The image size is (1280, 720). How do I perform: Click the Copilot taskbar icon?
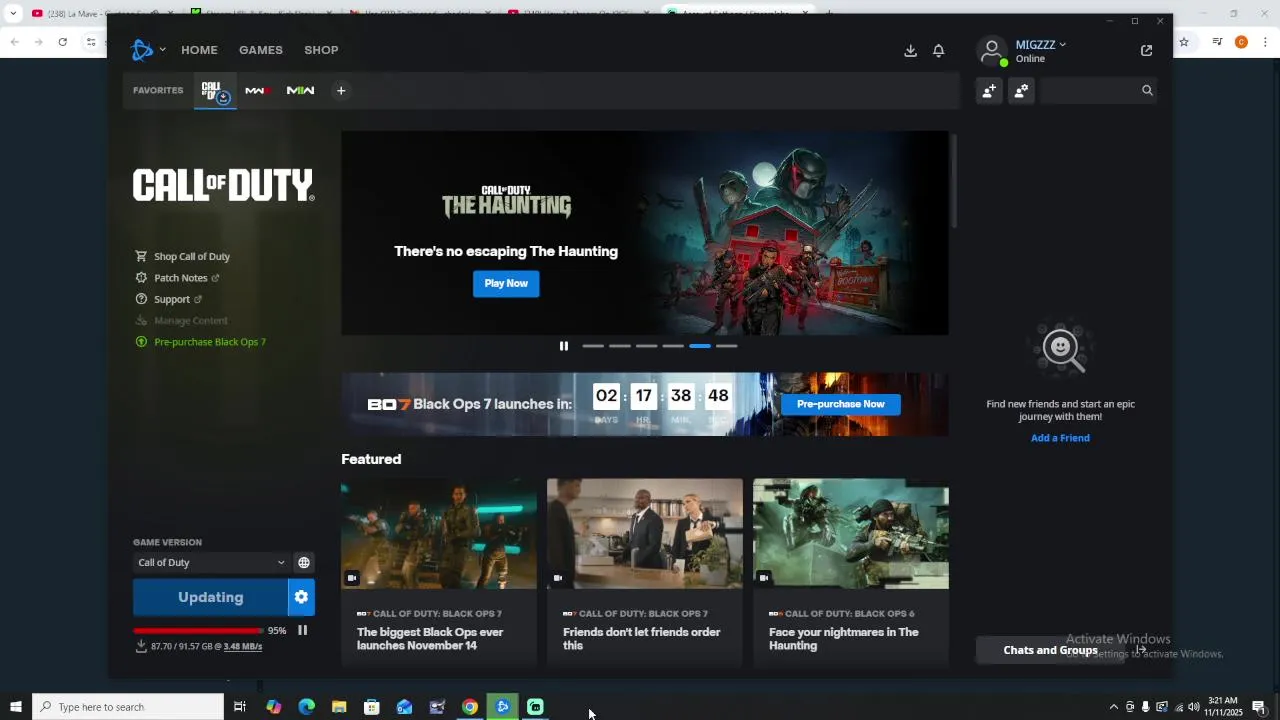(273, 707)
